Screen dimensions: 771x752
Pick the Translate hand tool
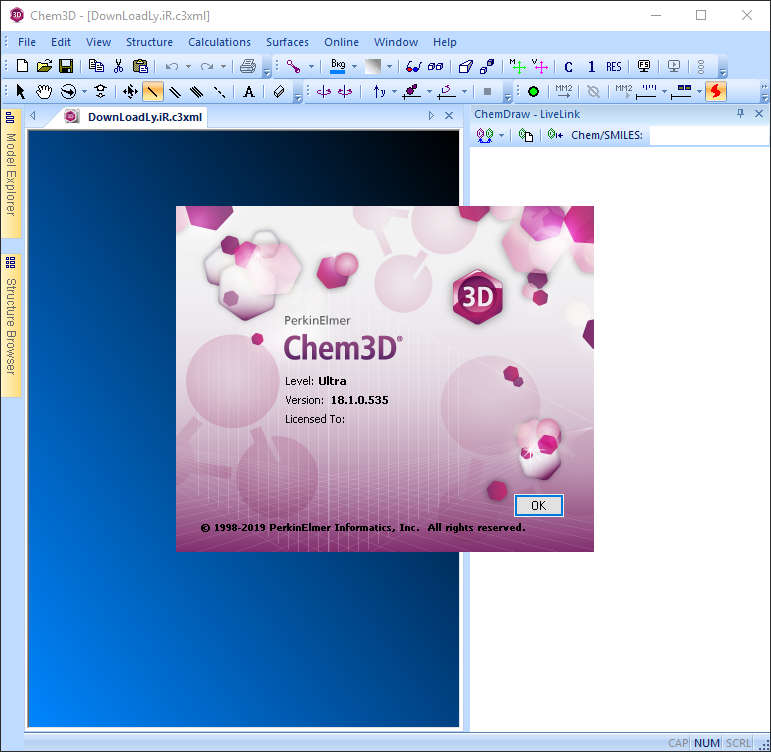(x=44, y=92)
